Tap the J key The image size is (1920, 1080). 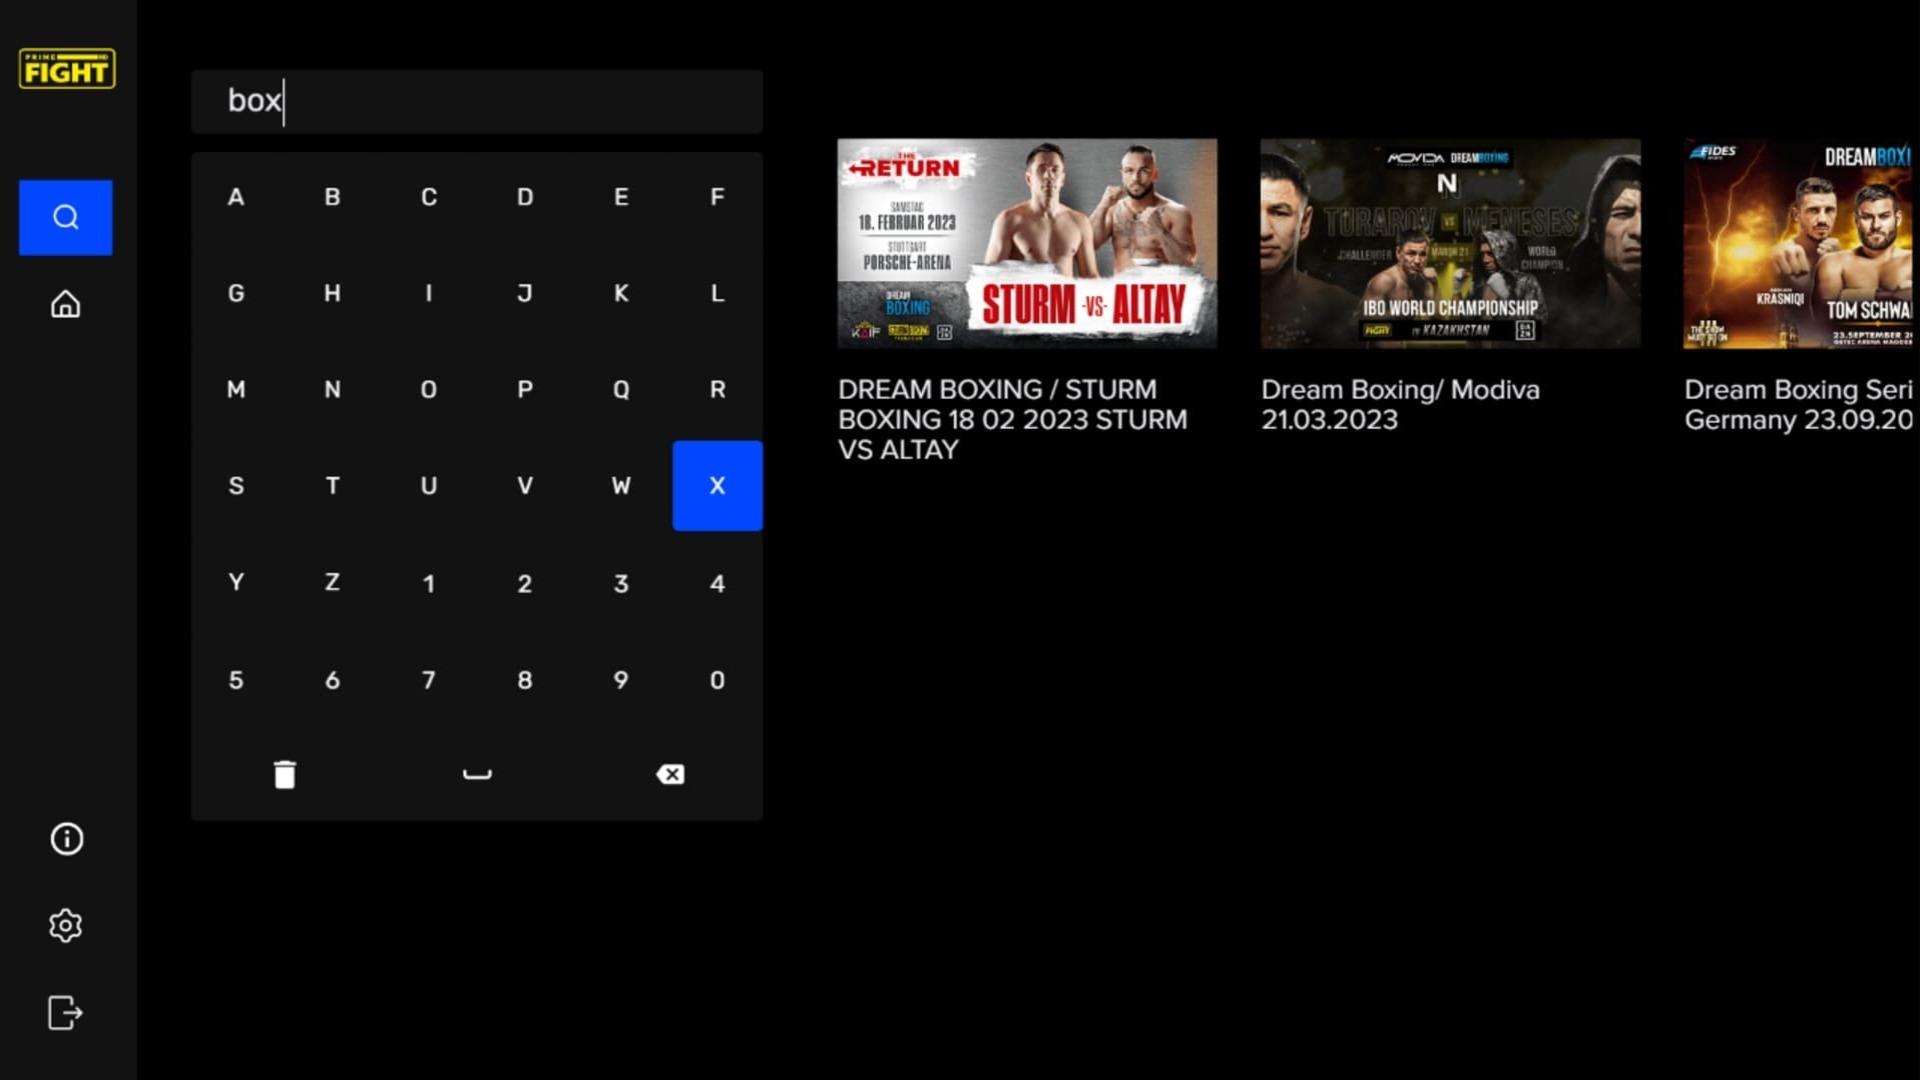click(x=525, y=293)
